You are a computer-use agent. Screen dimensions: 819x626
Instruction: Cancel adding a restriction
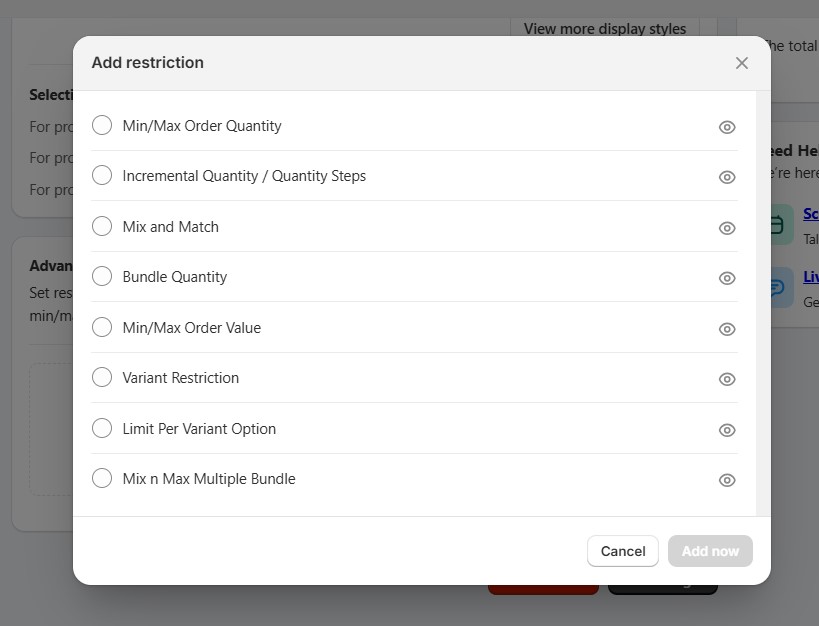[622, 551]
